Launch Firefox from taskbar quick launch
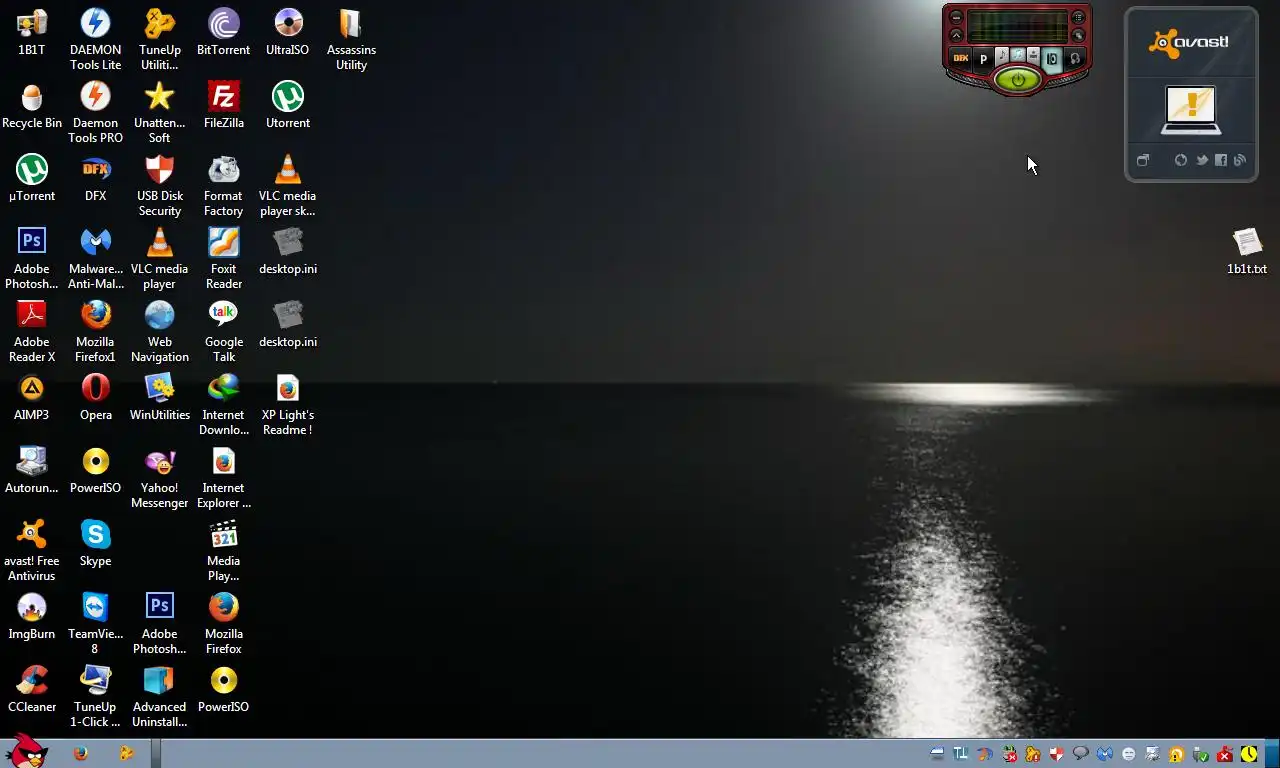This screenshot has height=768, width=1280. (x=81, y=754)
